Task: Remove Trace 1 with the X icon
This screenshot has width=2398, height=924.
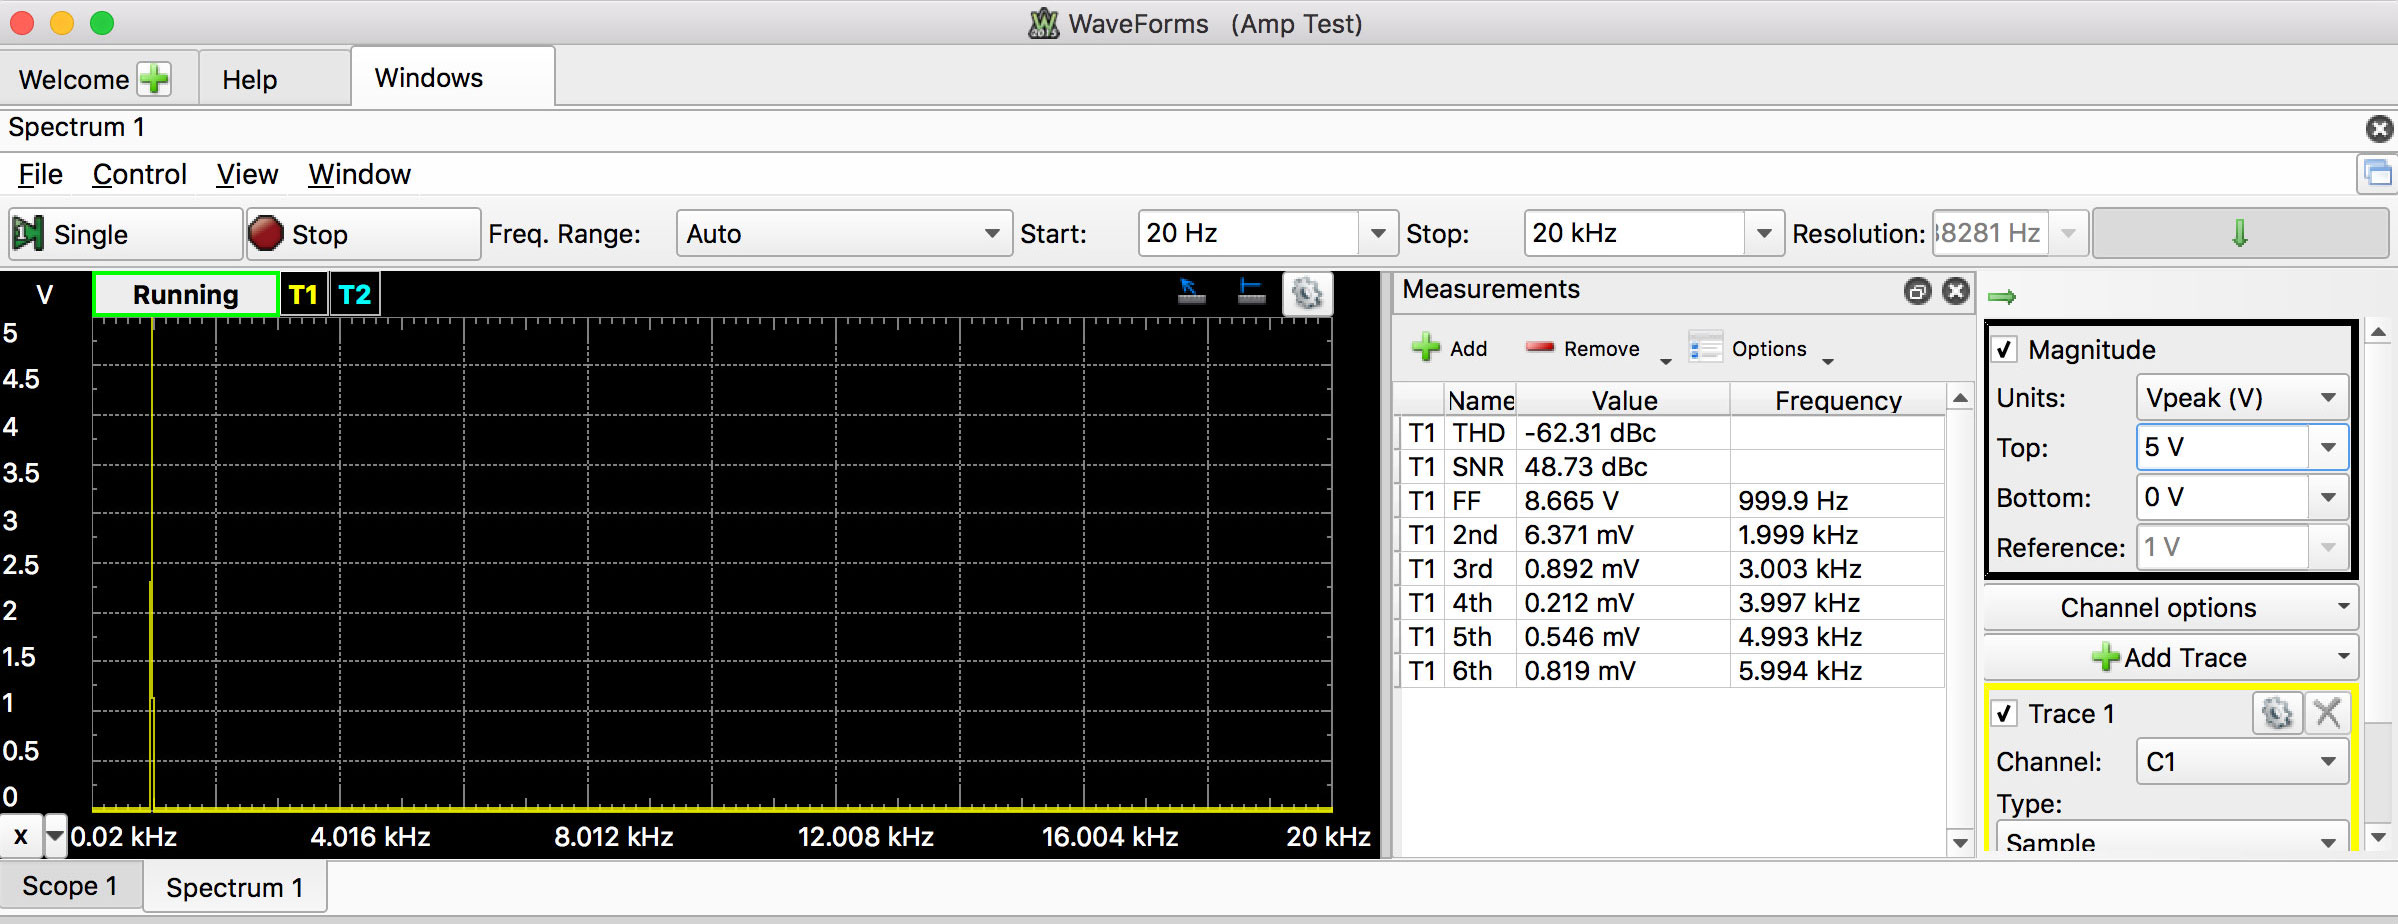Action: coord(2327,714)
